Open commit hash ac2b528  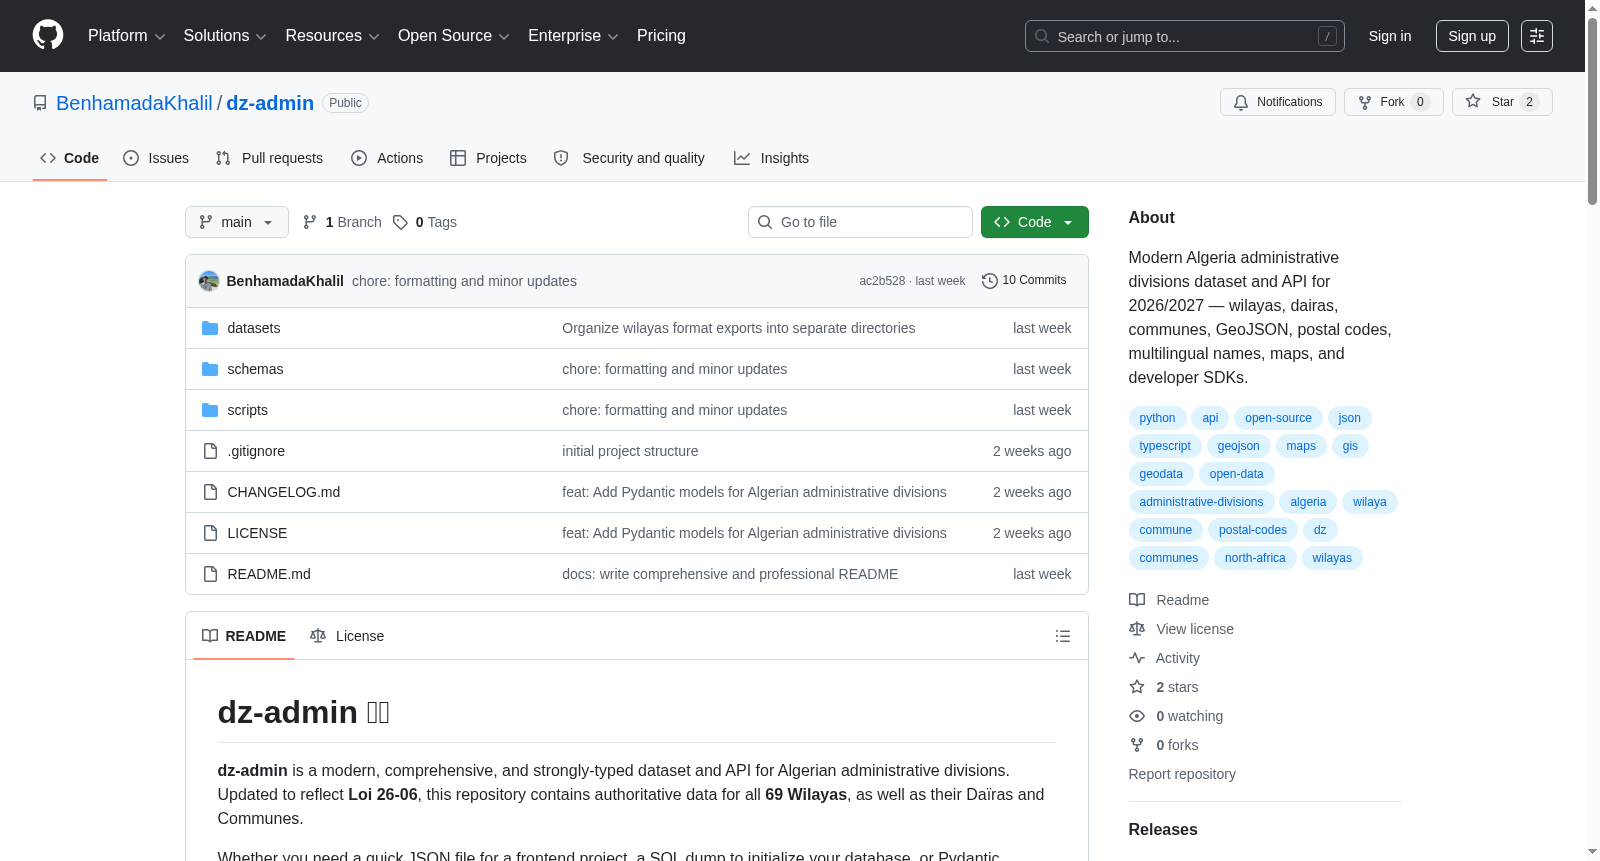882,281
